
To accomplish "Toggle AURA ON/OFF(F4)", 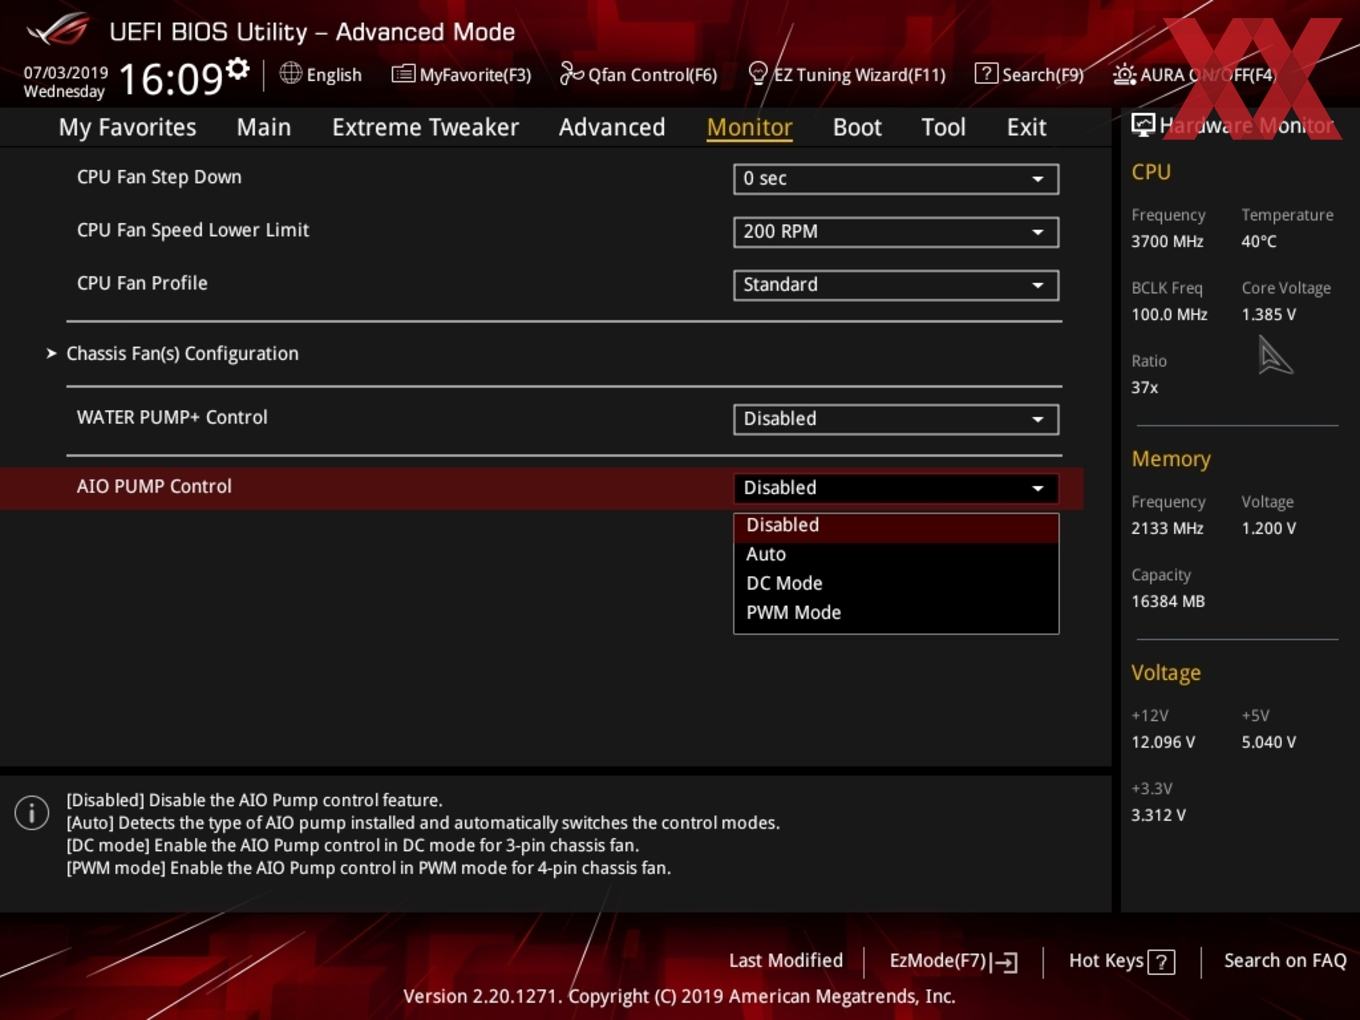I will click(x=1194, y=75).
